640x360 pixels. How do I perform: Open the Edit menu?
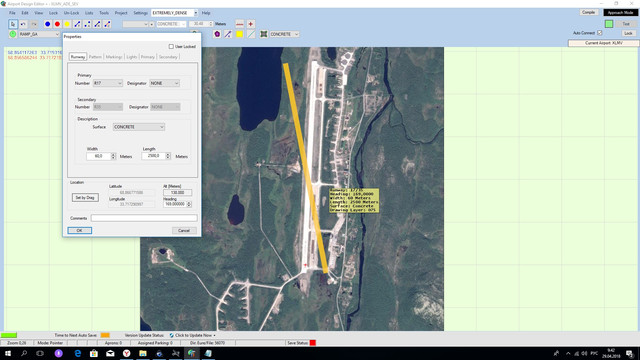click(x=25, y=13)
